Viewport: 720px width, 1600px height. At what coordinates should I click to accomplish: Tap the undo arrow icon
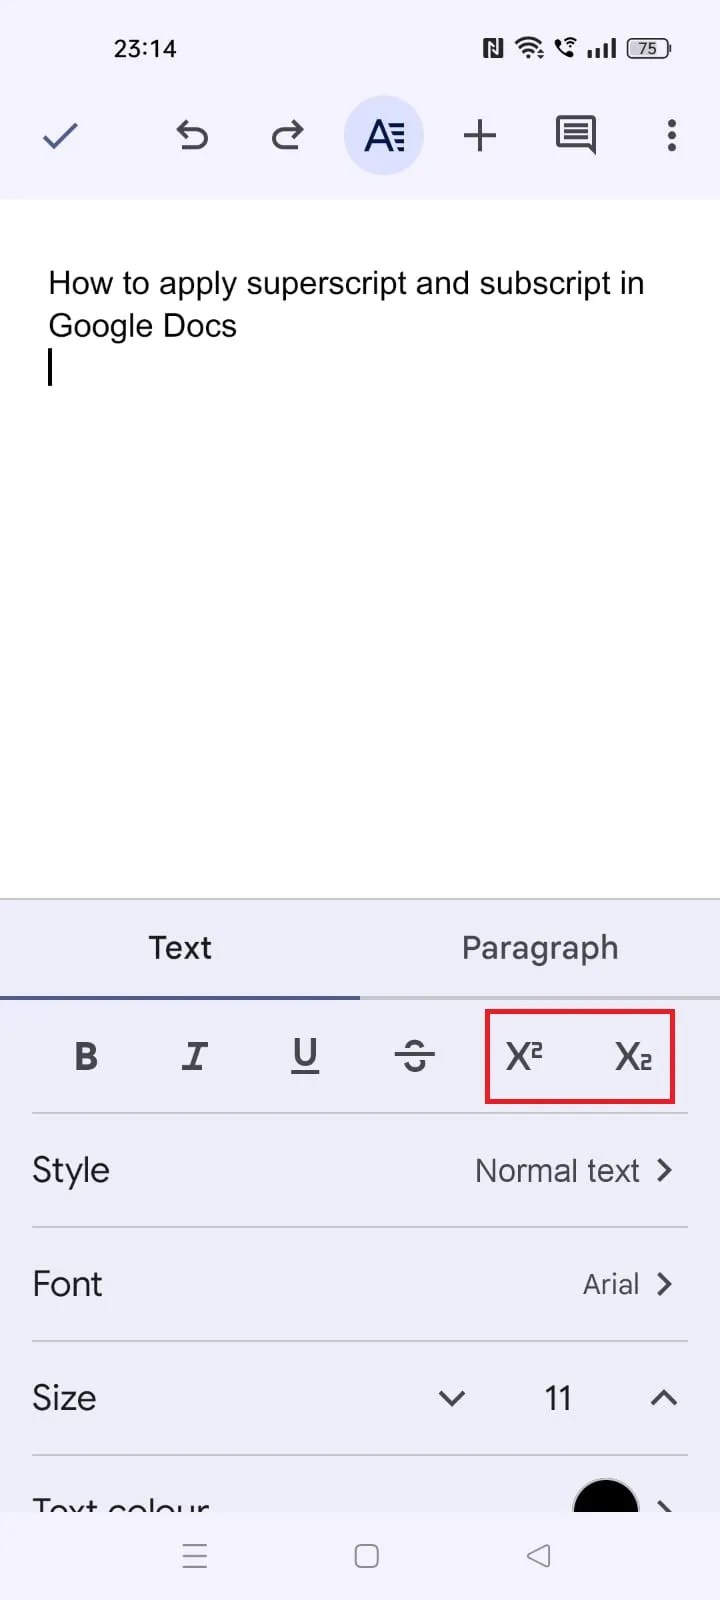click(193, 135)
